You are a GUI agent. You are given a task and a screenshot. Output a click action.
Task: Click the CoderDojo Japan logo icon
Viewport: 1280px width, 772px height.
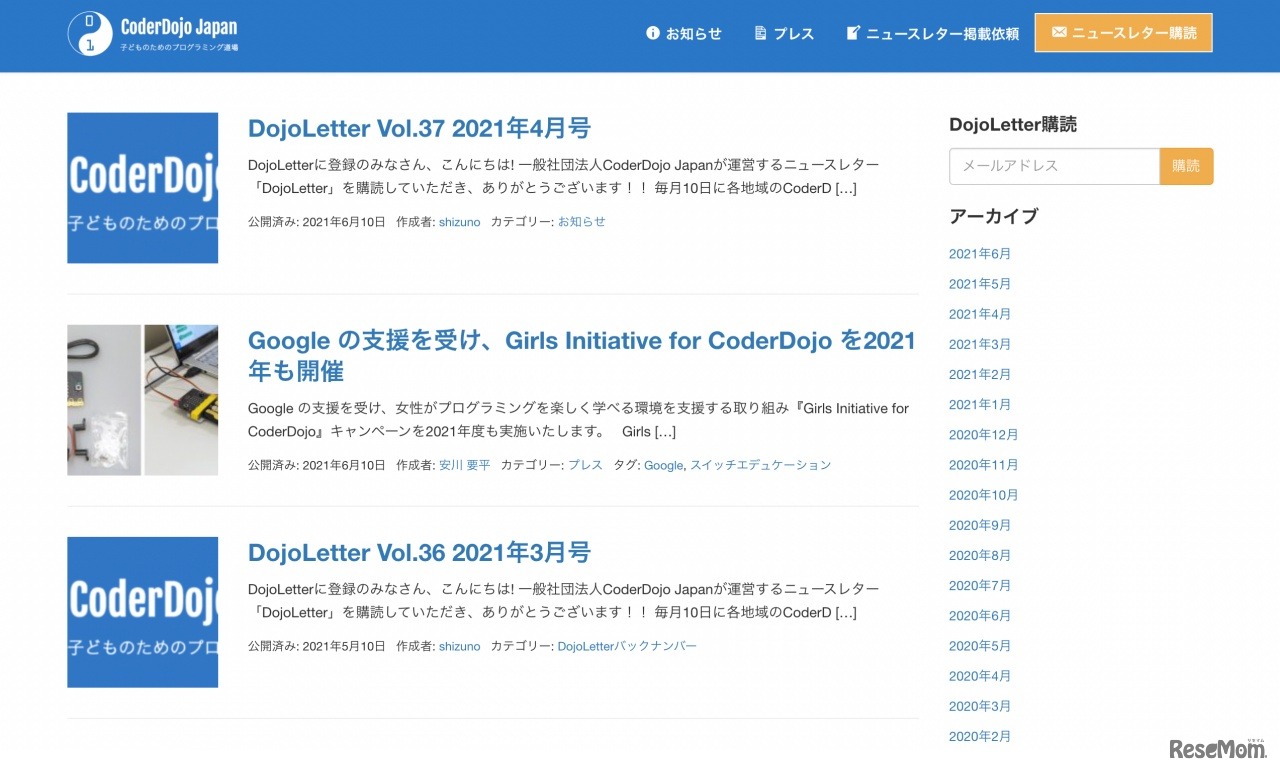pos(86,34)
